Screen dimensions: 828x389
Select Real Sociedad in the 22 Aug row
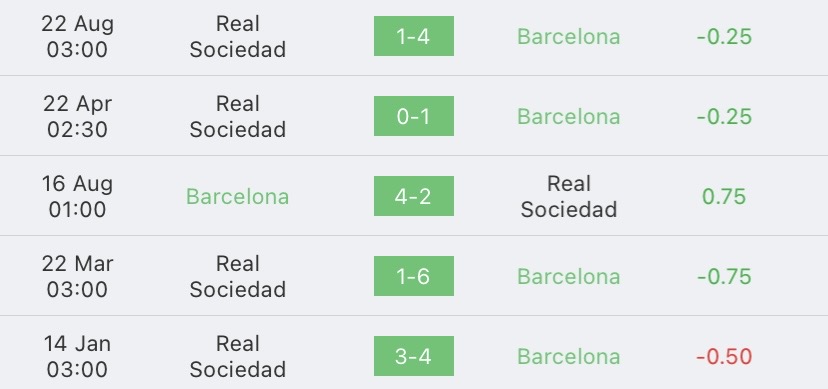(238, 36)
